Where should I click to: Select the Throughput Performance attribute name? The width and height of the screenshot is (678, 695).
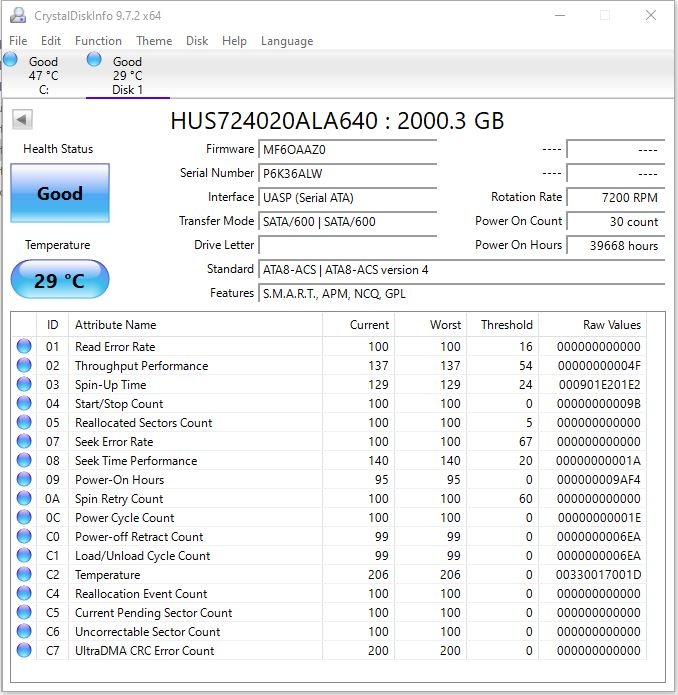point(141,366)
